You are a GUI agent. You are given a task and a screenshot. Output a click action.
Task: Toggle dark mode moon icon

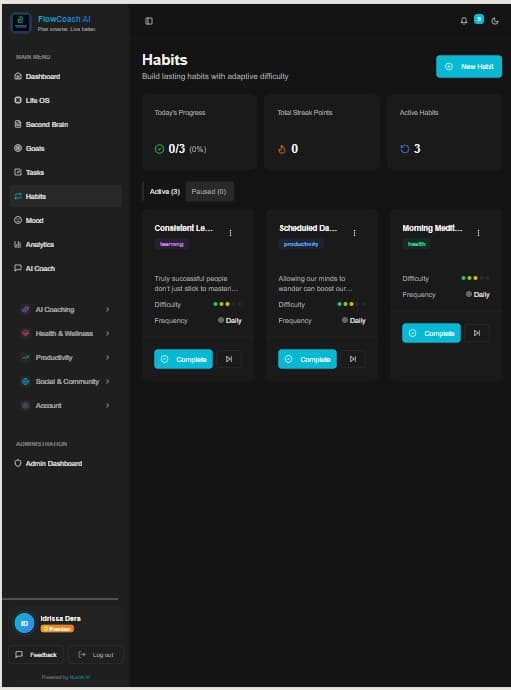(495, 21)
